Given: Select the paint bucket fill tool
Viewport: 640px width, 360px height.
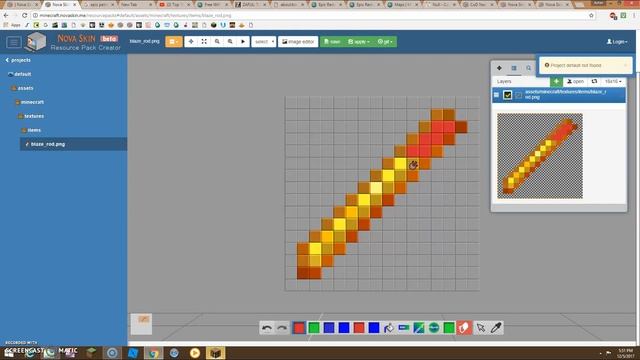Looking at the screenshot, I should click(389, 328).
